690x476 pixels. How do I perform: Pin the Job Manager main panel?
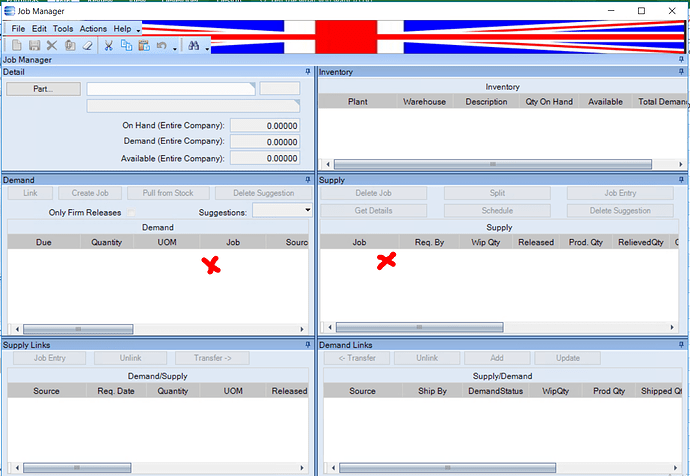point(681,59)
